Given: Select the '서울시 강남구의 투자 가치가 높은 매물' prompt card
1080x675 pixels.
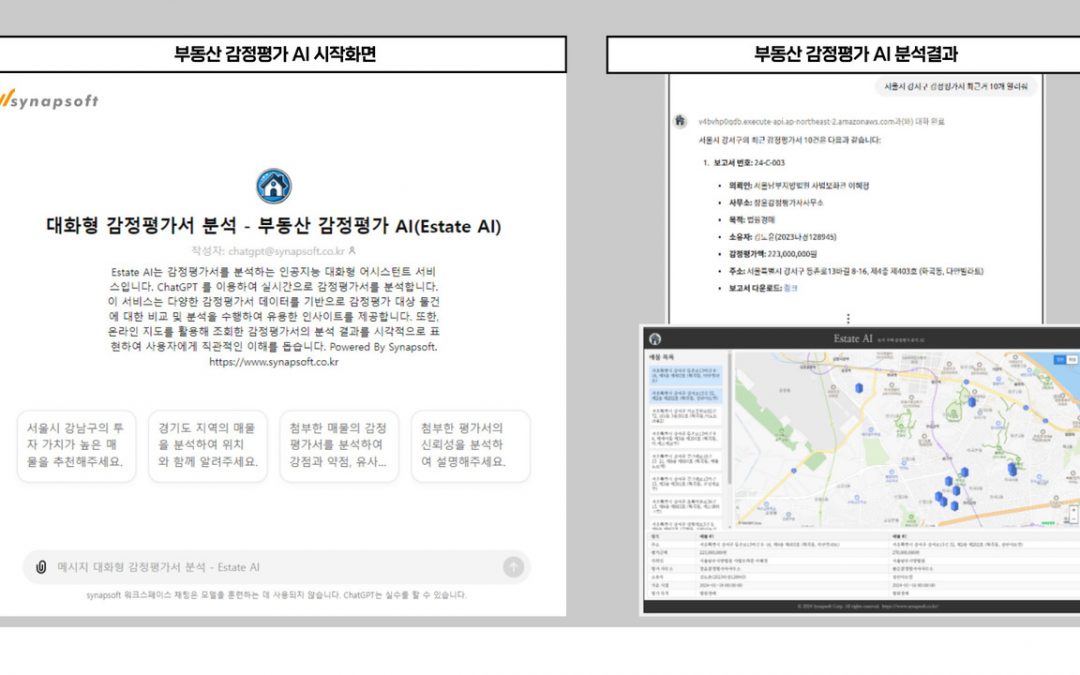Looking at the screenshot, I should [76, 446].
